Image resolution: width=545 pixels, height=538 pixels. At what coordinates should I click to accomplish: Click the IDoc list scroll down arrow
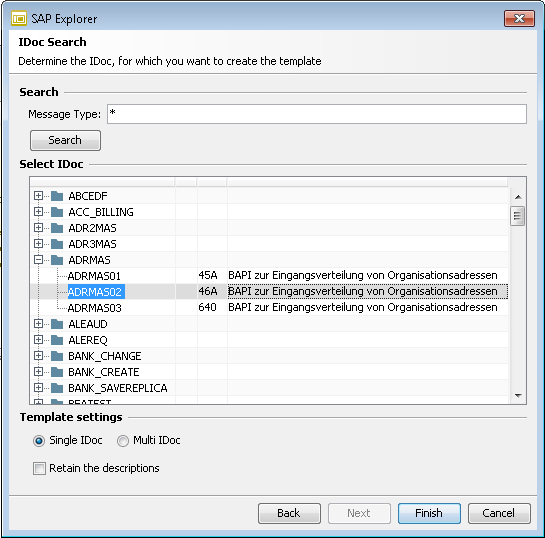point(518,396)
